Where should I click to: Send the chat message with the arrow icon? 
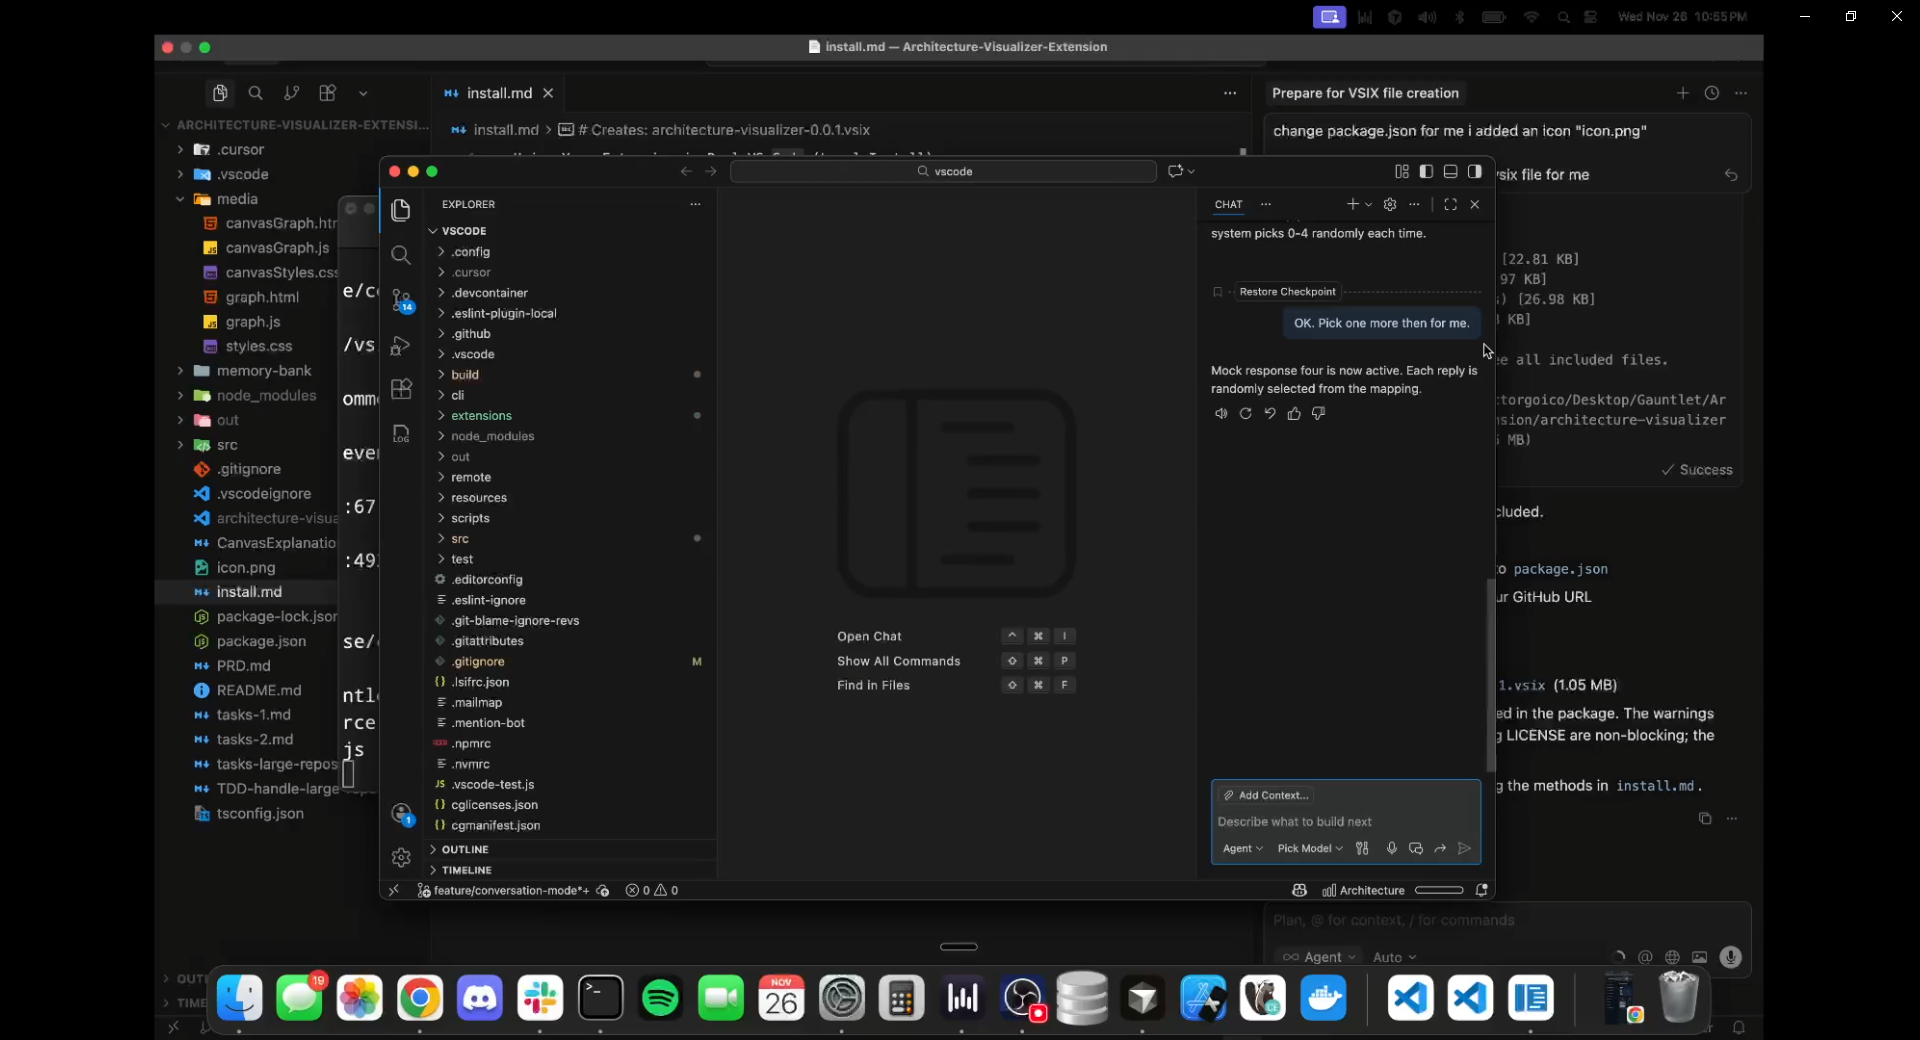1464,848
